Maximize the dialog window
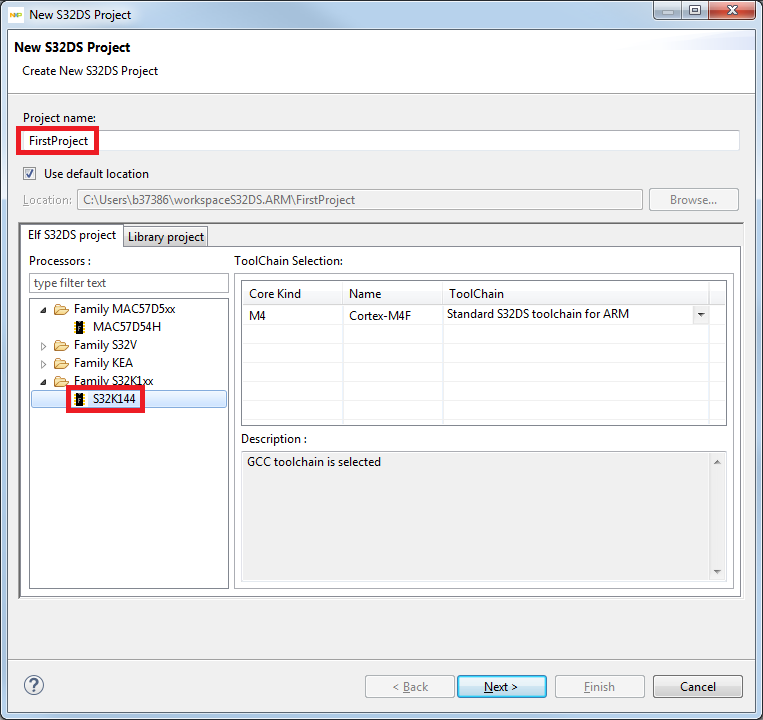 [695, 10]
